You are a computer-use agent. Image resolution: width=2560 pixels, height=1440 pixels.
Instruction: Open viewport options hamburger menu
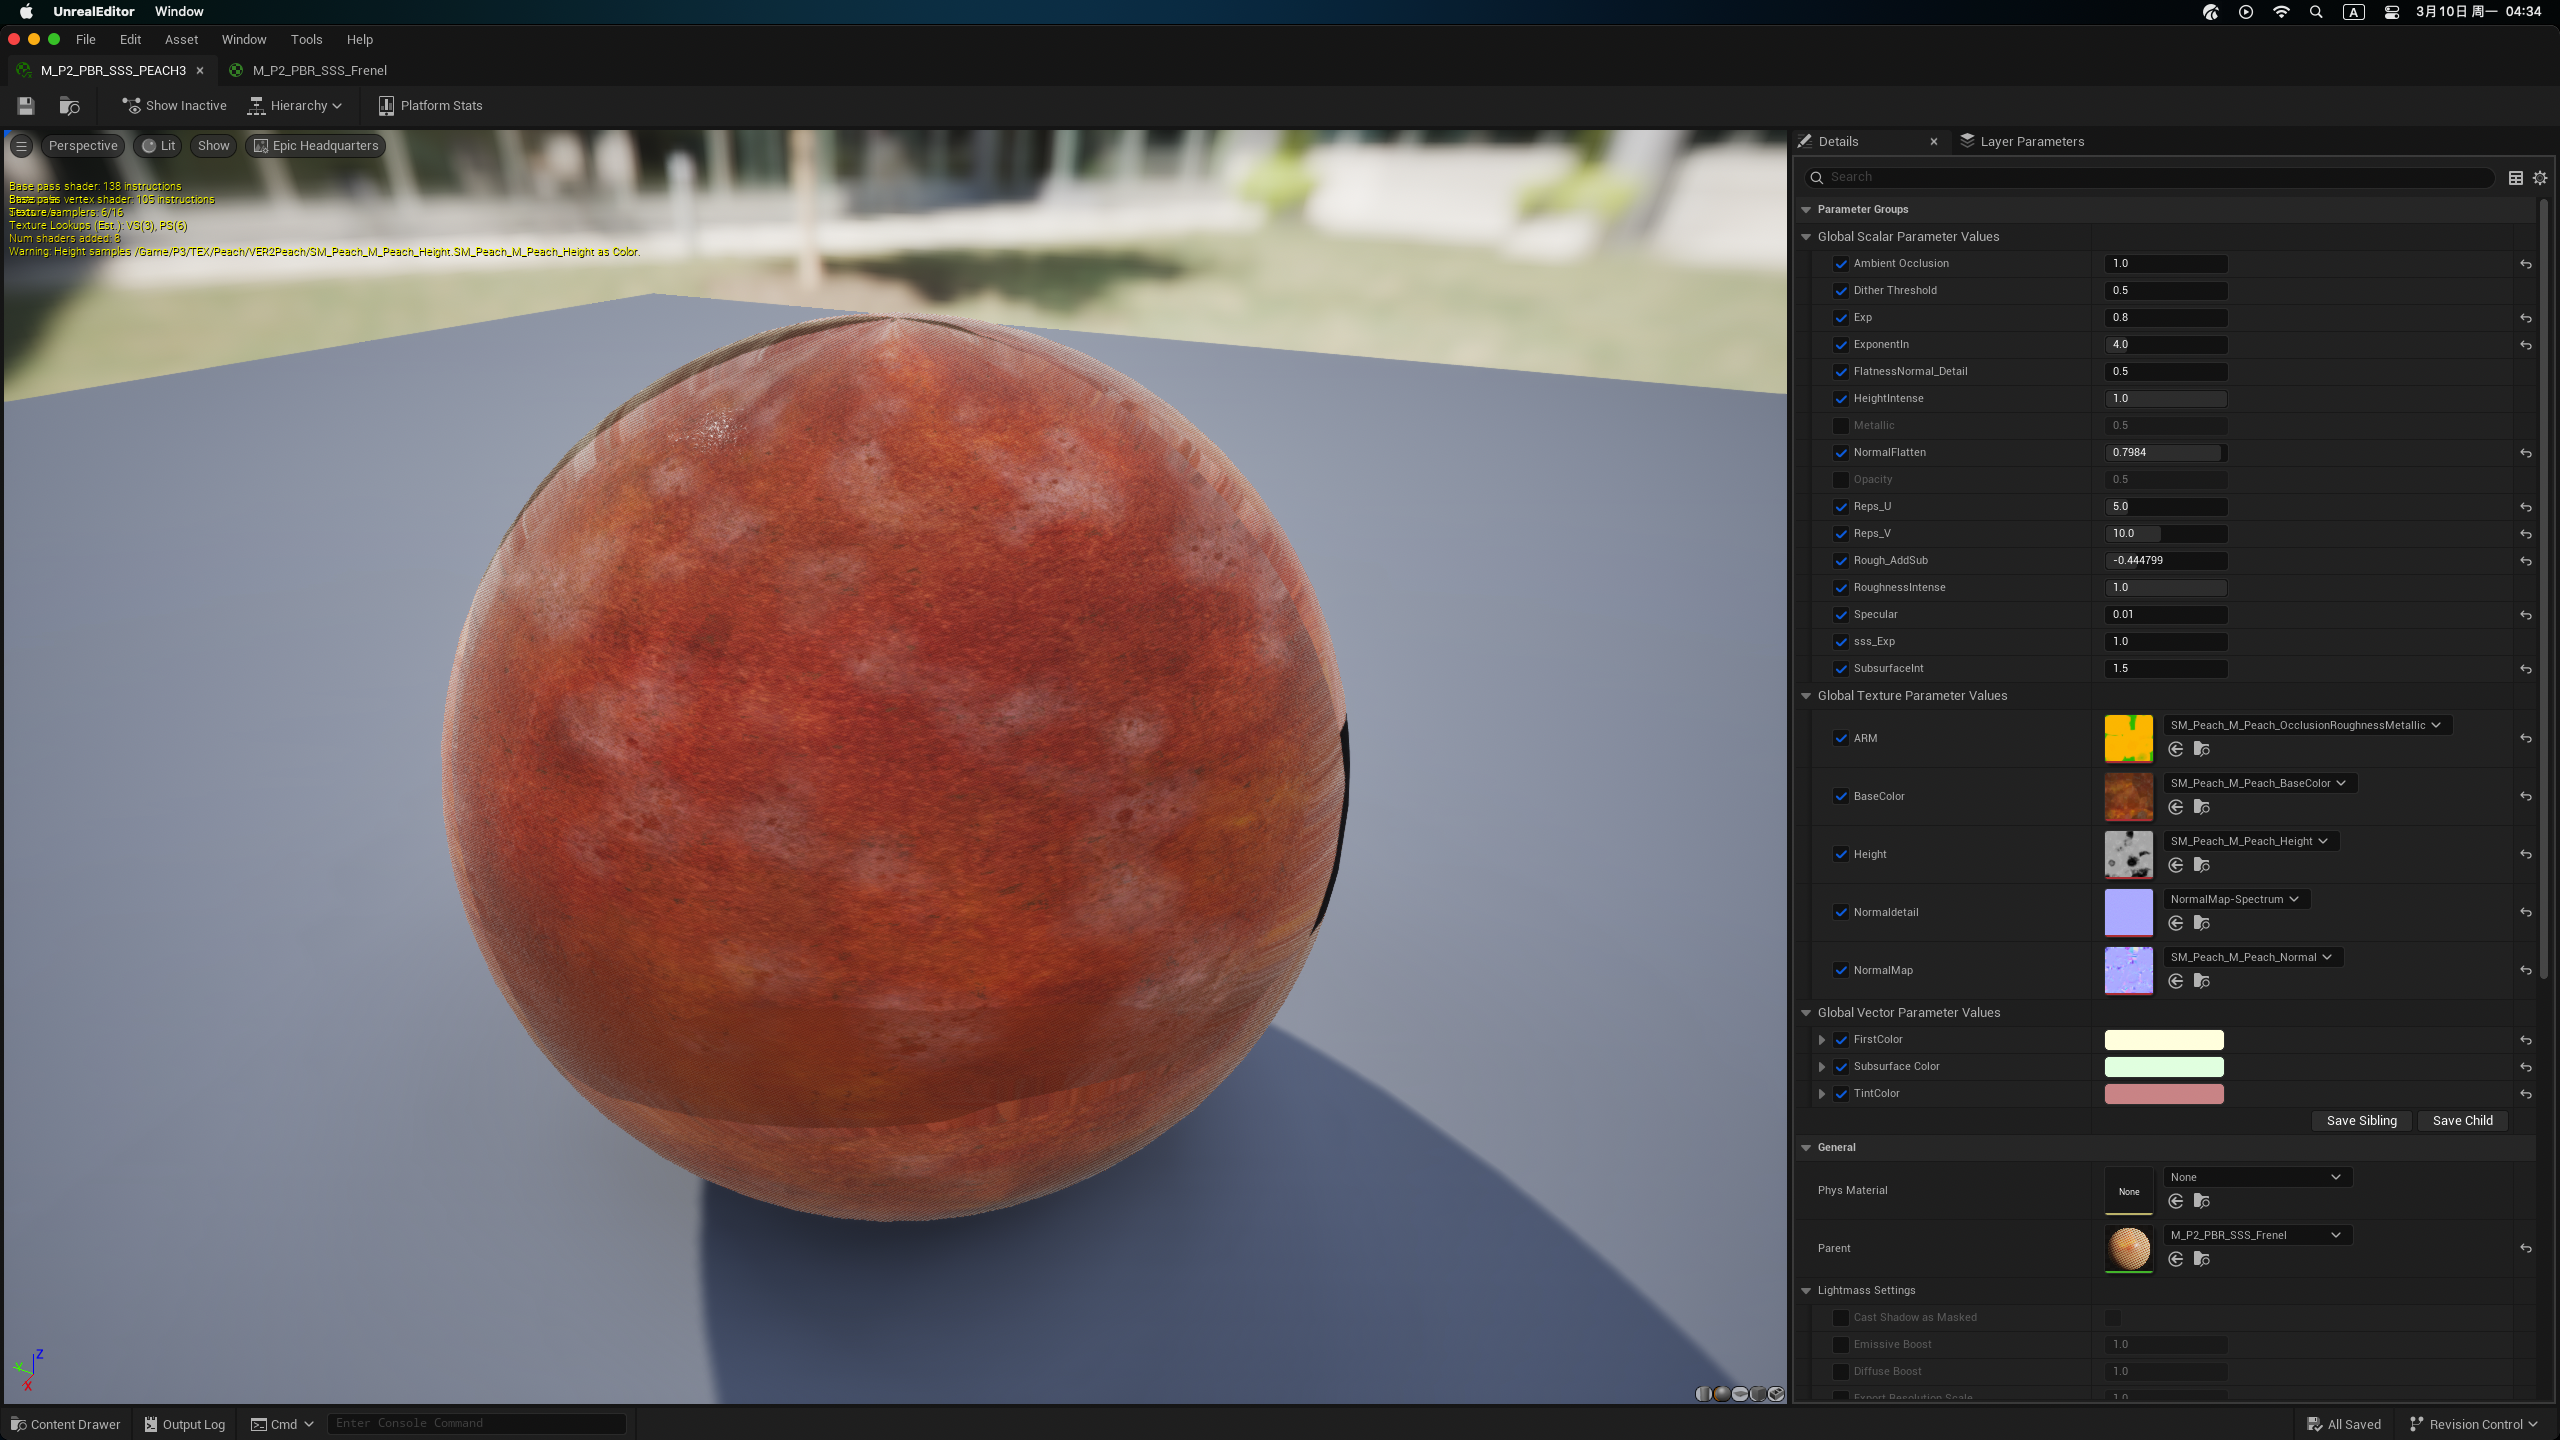pos(21,146)
